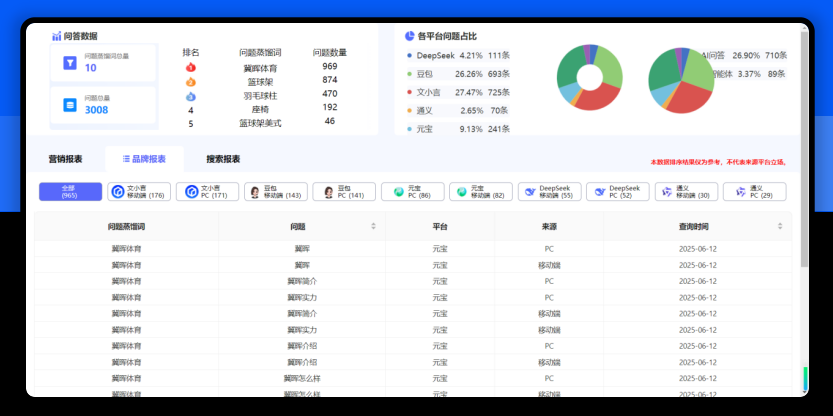833x416 pixels.
Task: Click the 全部 (965) filter button
Action: coord(69,192)
